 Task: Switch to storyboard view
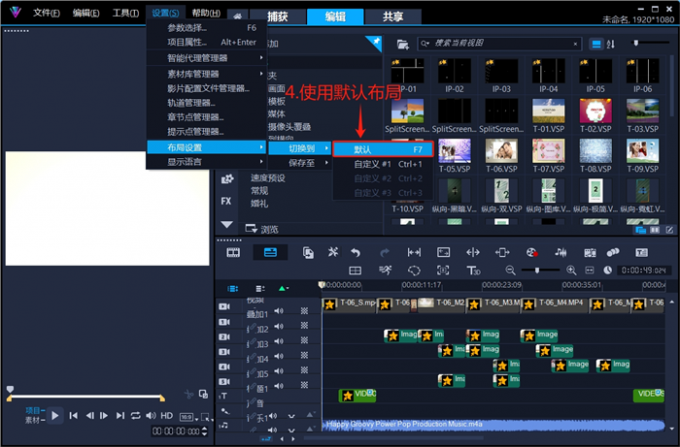[233, 252]
